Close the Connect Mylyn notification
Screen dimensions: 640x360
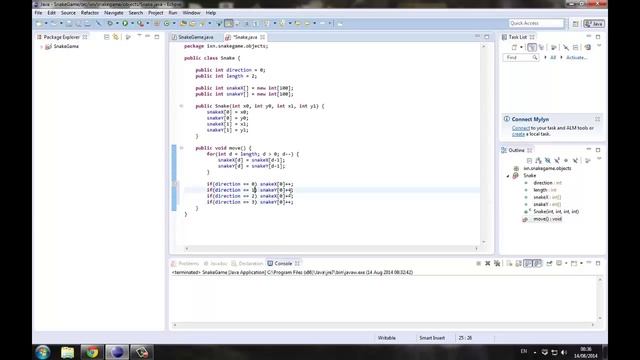pos(597,119)
